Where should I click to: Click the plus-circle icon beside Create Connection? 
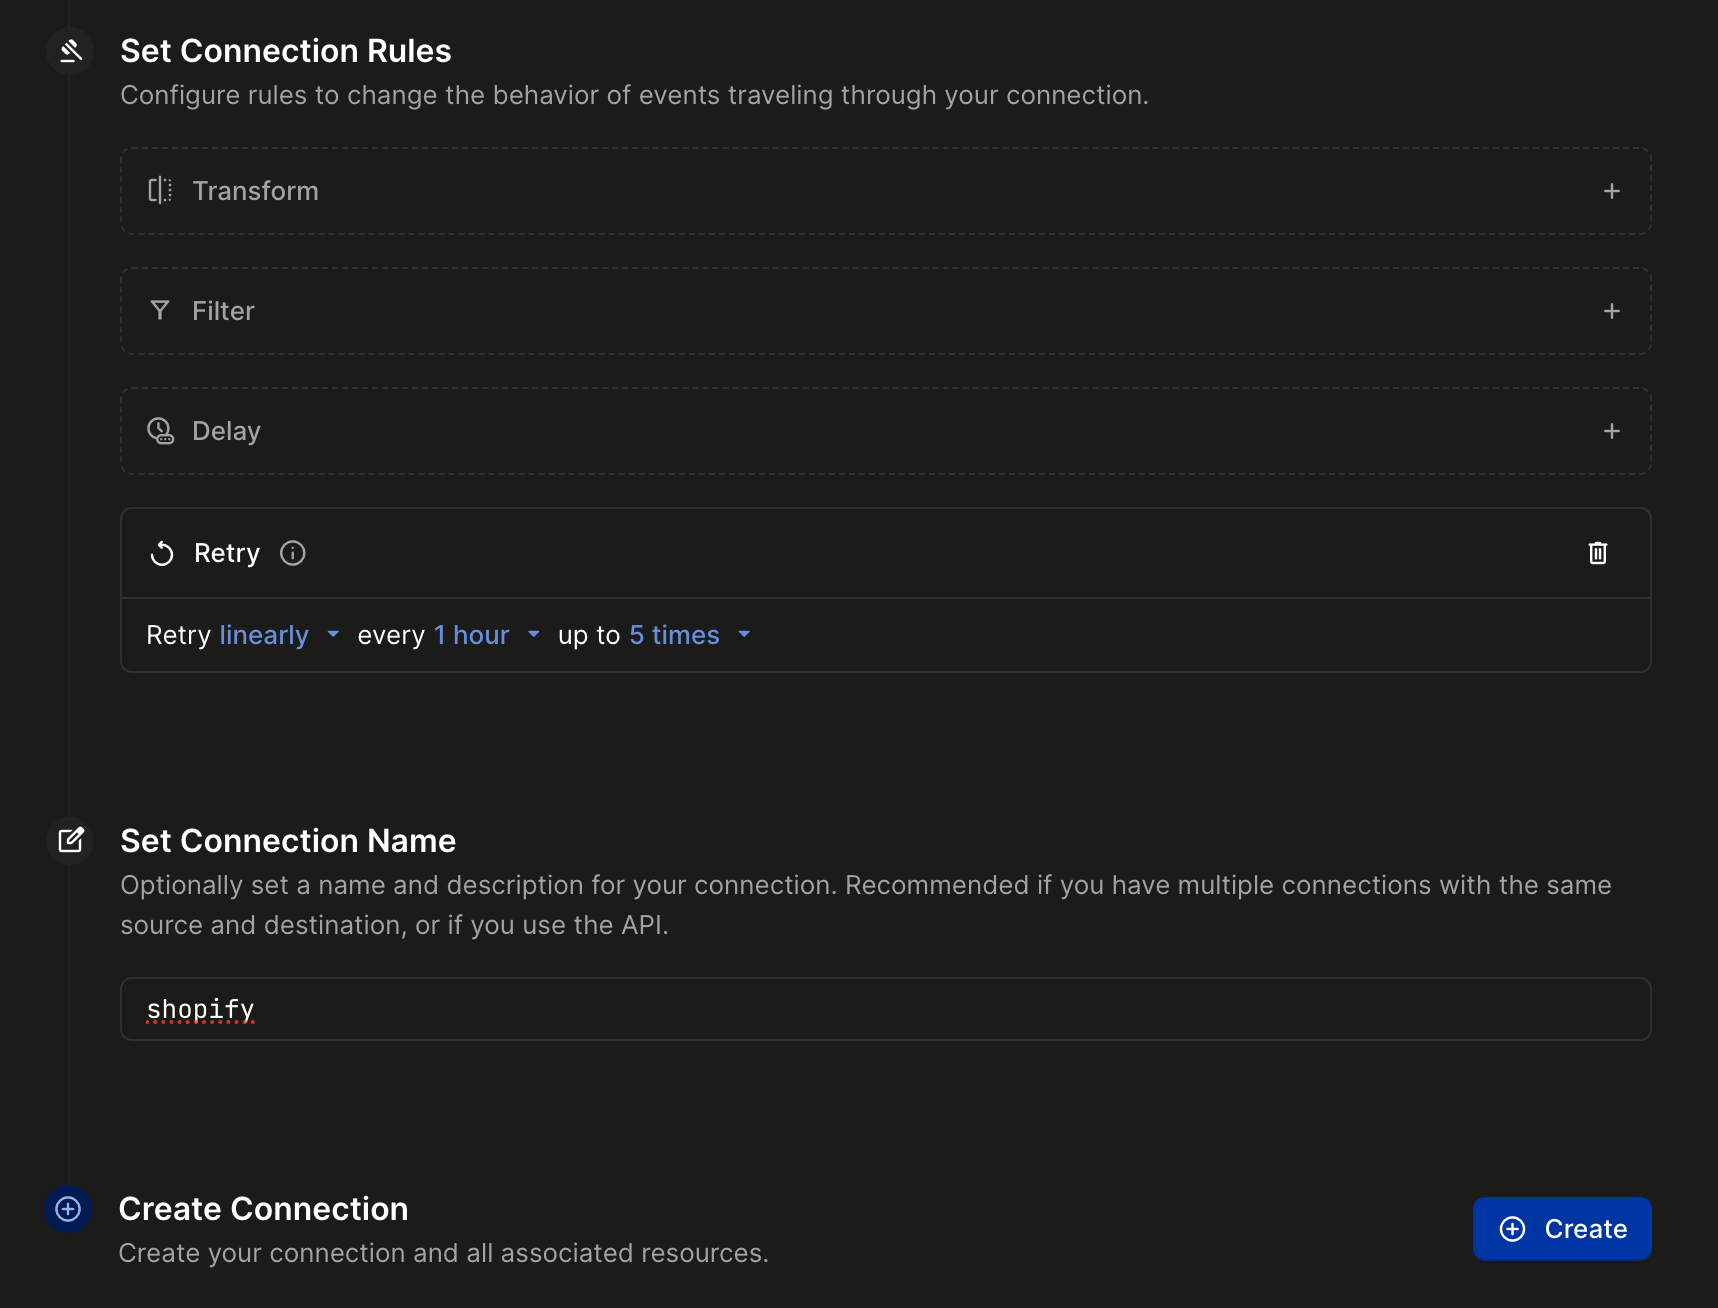click(68, 1209)
